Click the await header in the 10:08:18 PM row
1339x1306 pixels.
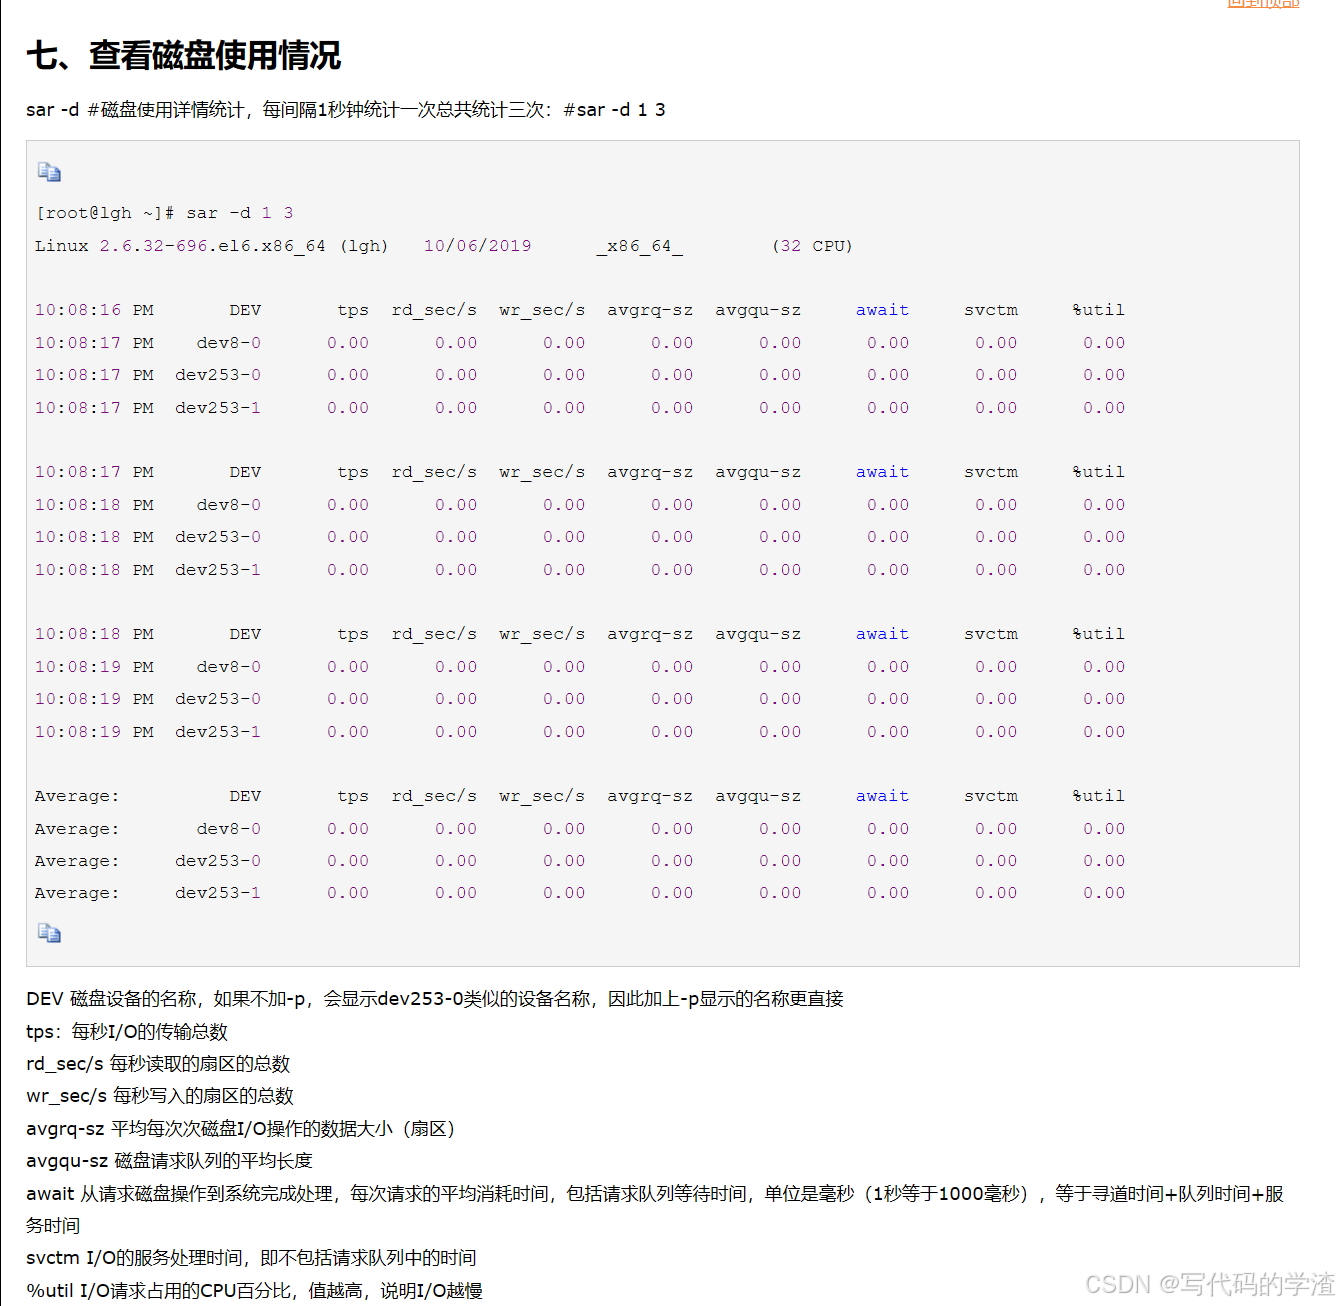point(882,634)
